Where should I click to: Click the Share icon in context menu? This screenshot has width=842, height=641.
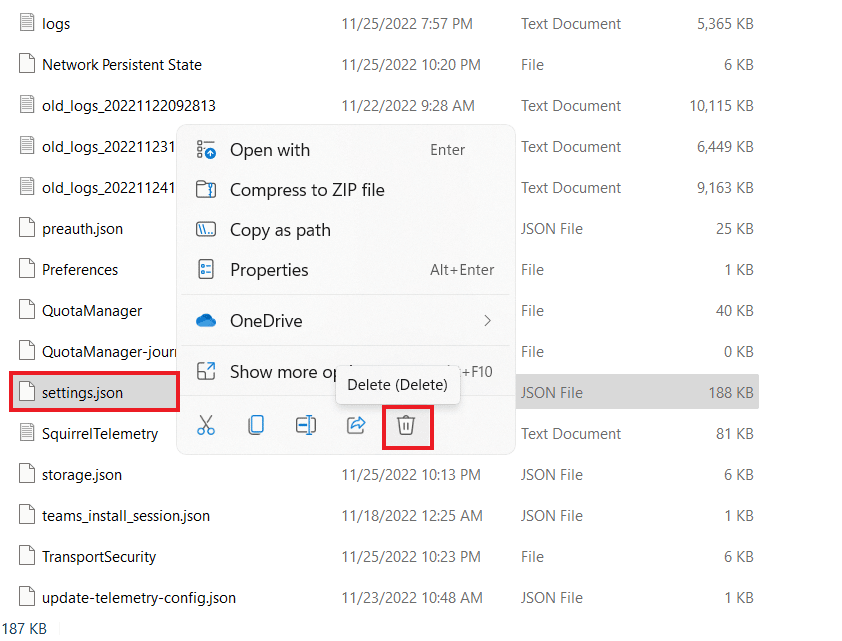coord(356,425)
